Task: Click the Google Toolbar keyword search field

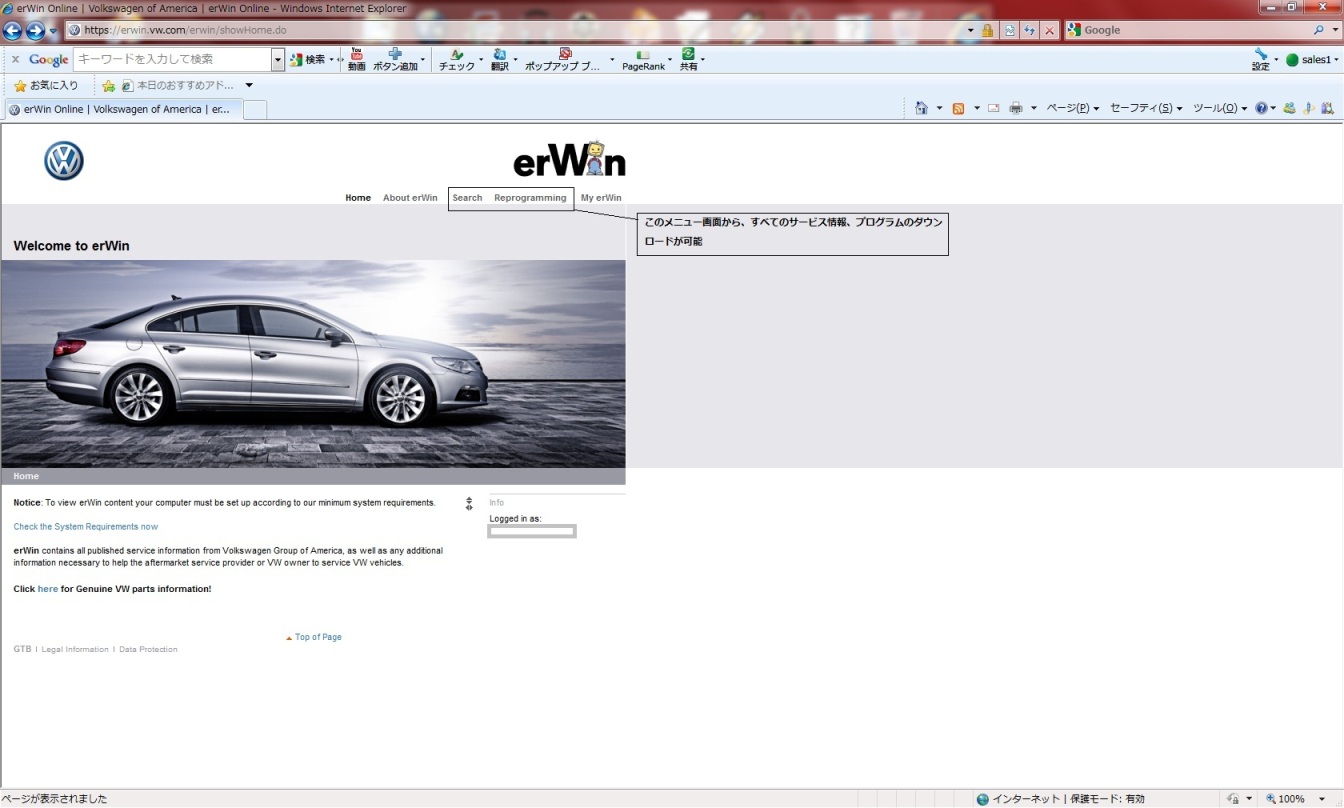Action: click(172, 60)
